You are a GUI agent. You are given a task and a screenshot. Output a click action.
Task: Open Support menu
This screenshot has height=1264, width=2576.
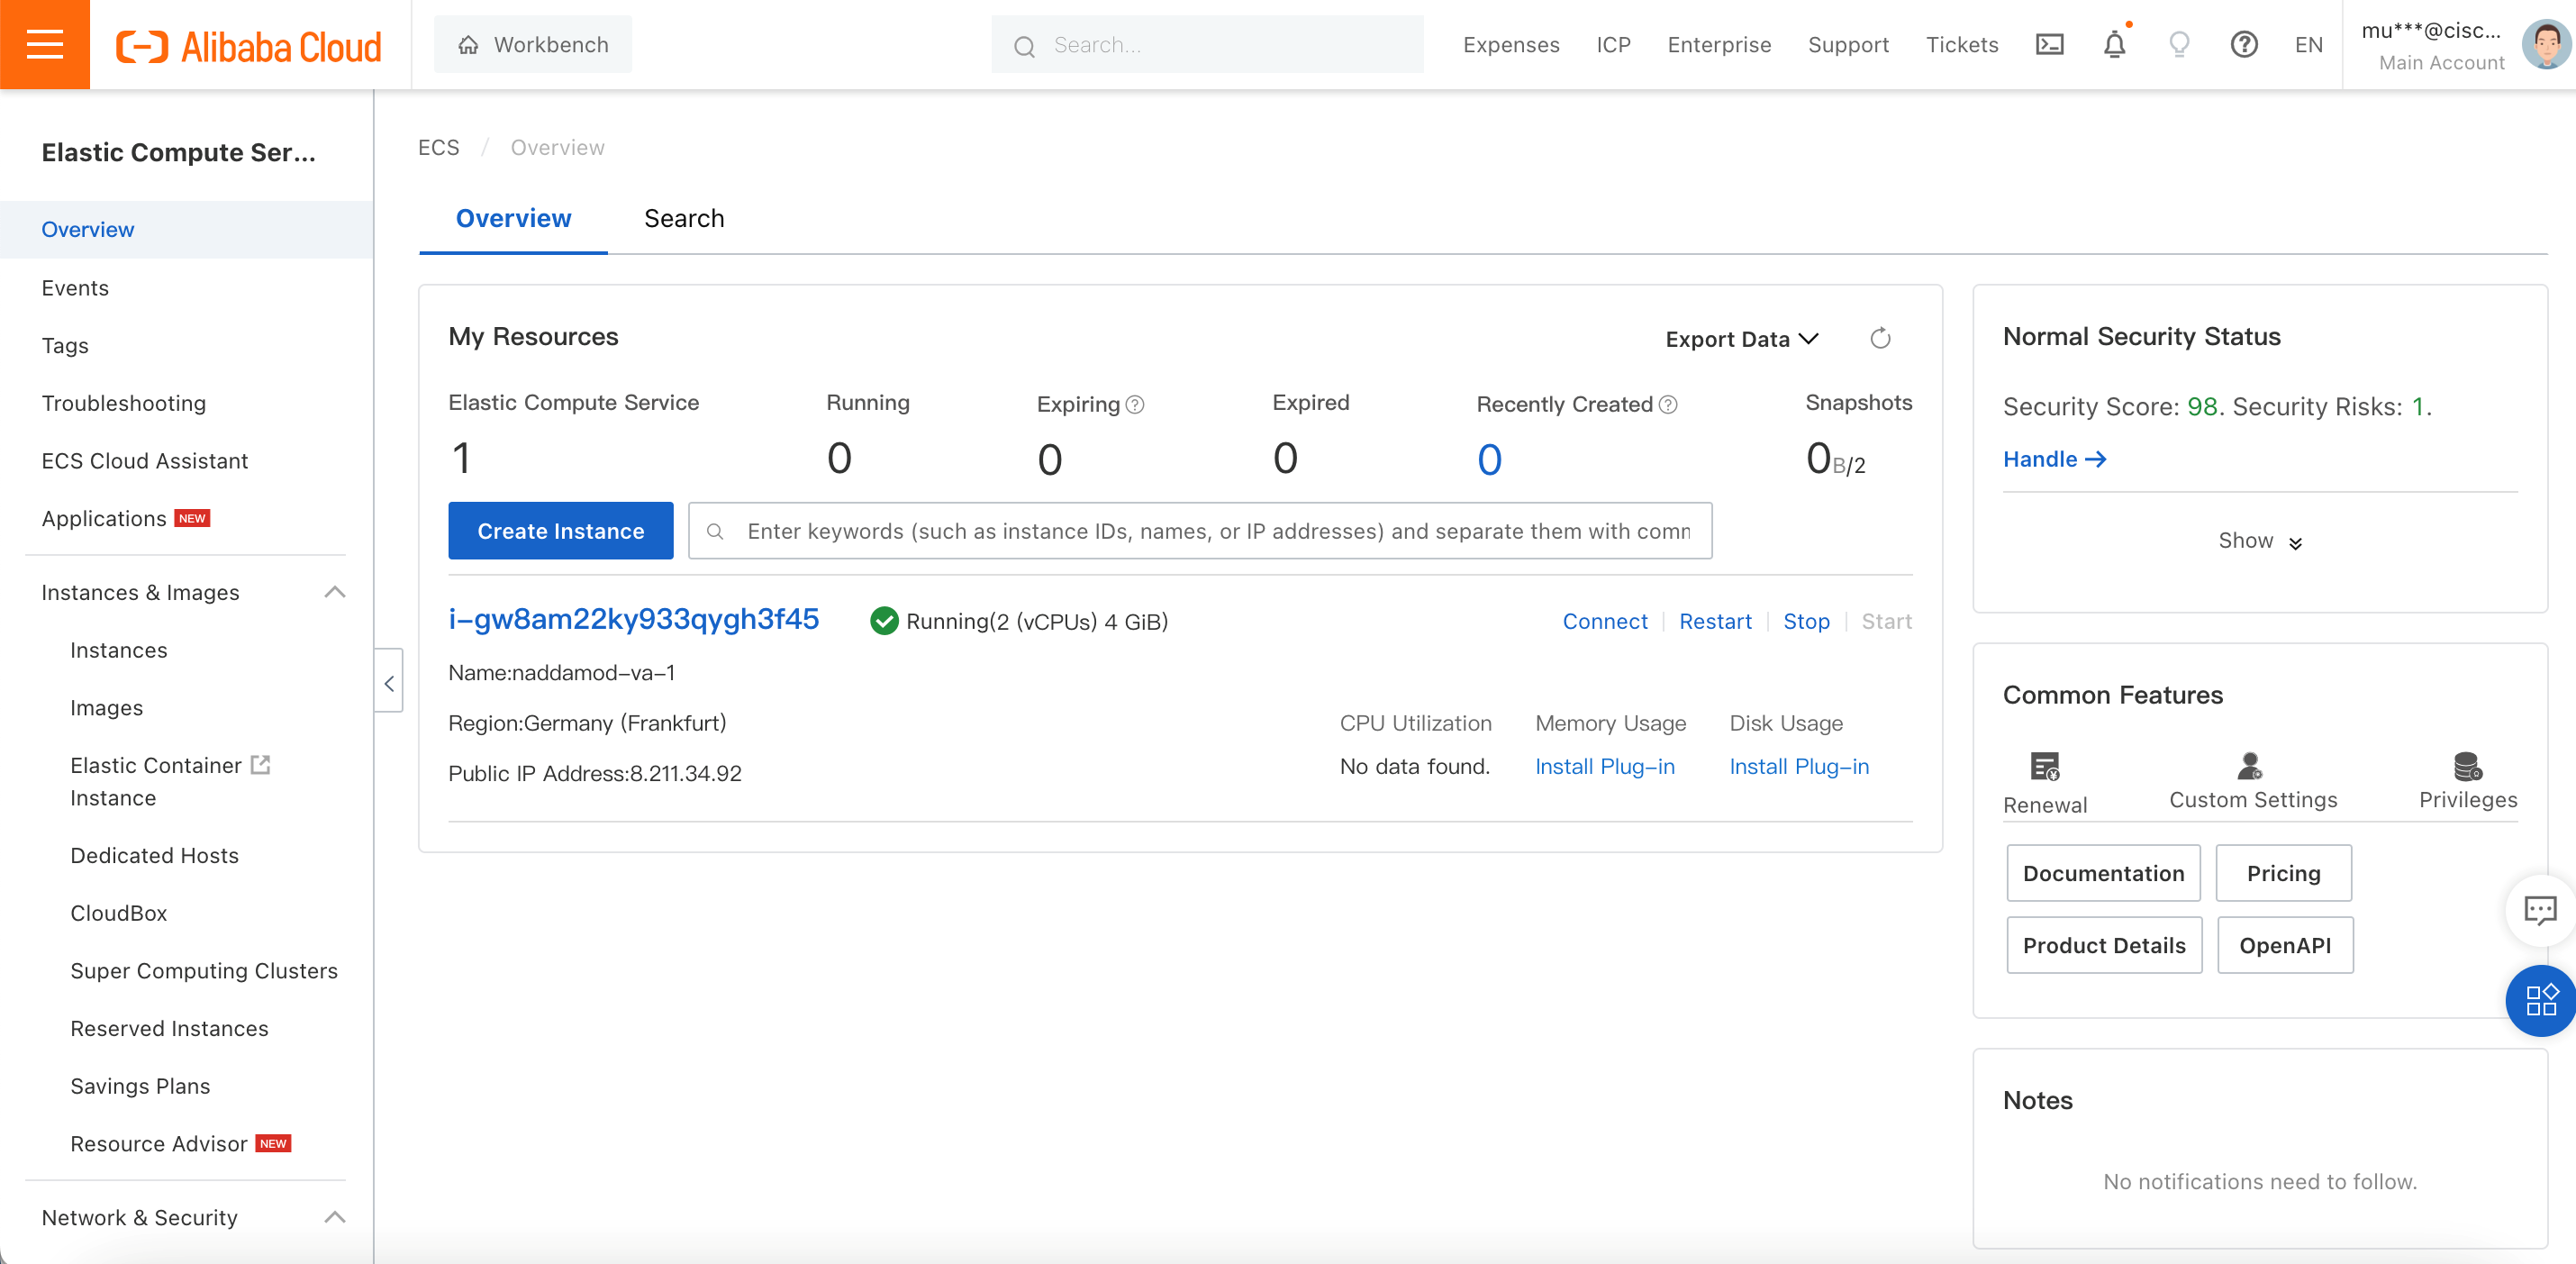[x=1848, y=45]
